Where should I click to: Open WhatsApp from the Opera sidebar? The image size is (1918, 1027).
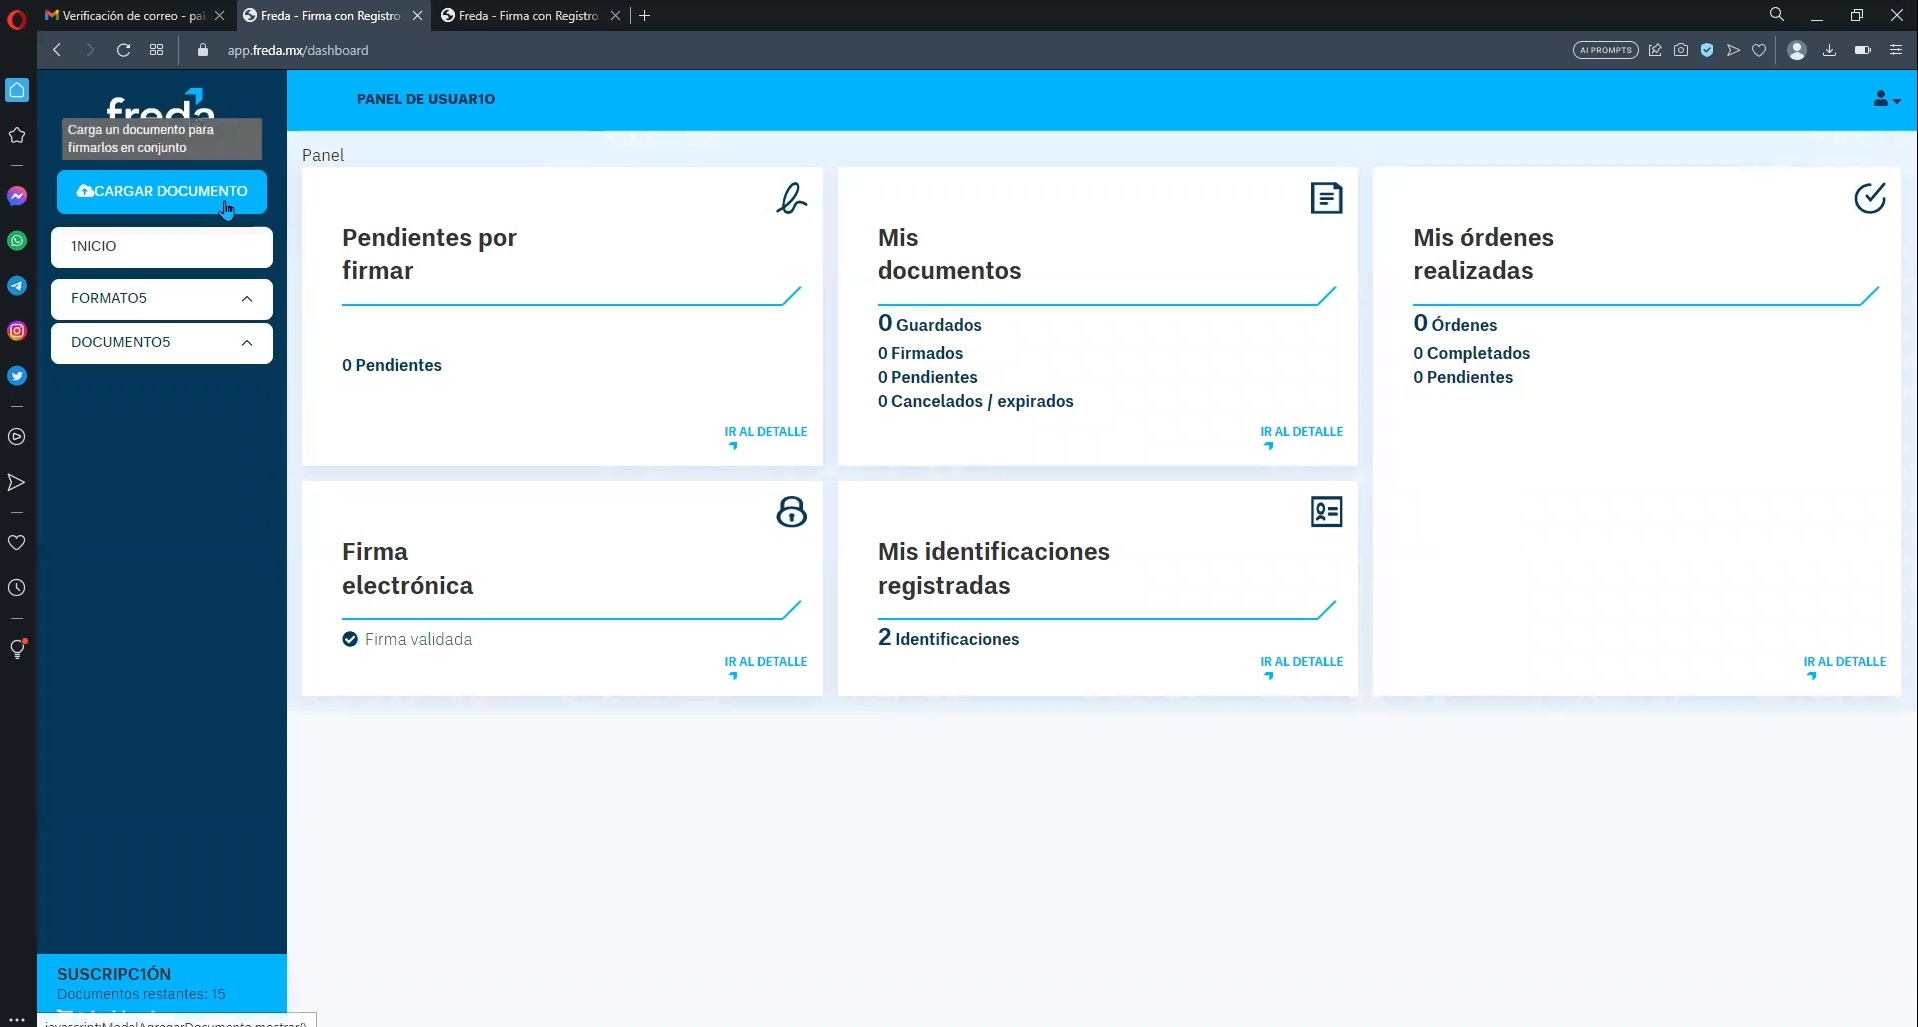17,240
